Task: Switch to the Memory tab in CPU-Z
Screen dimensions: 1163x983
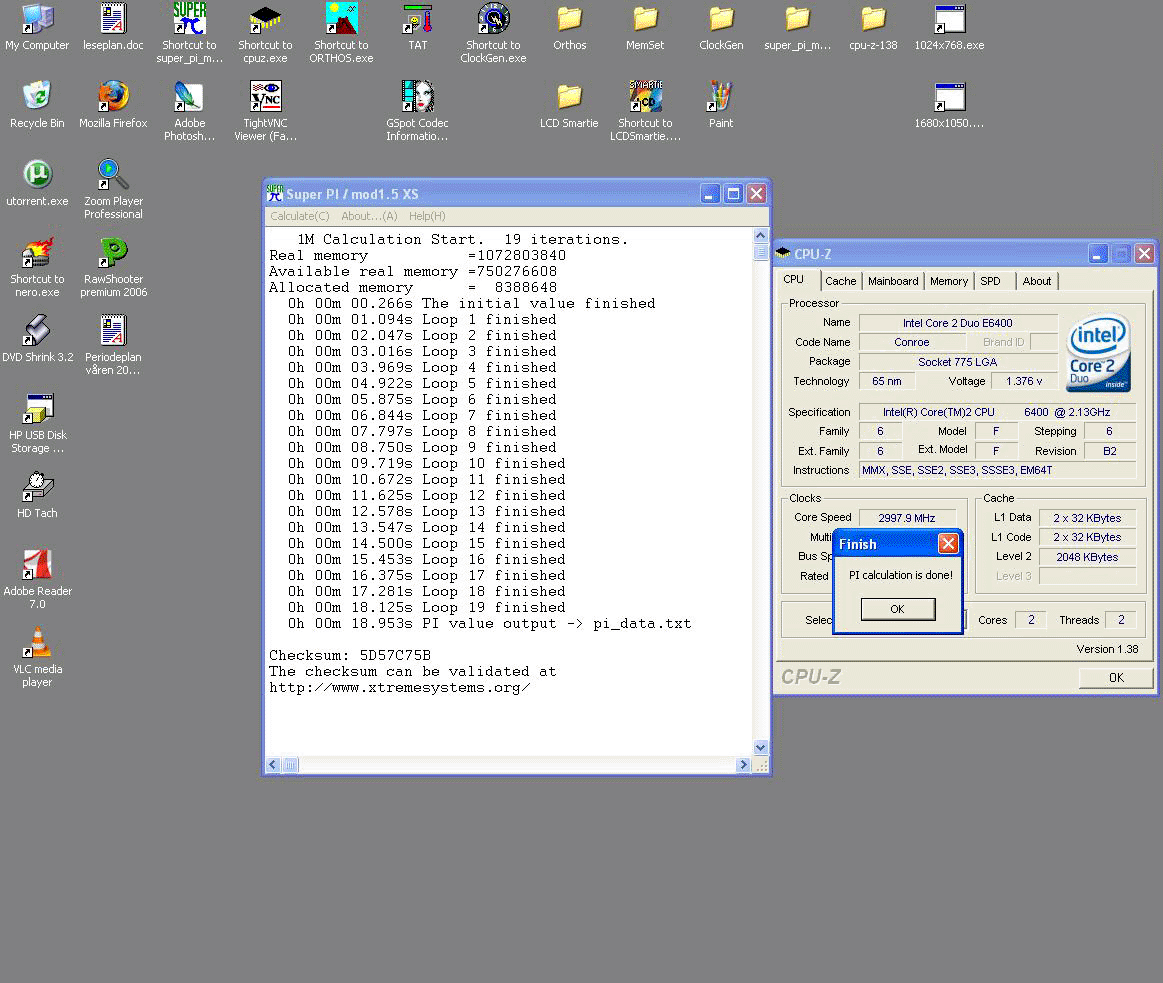Action: [949, 281]
